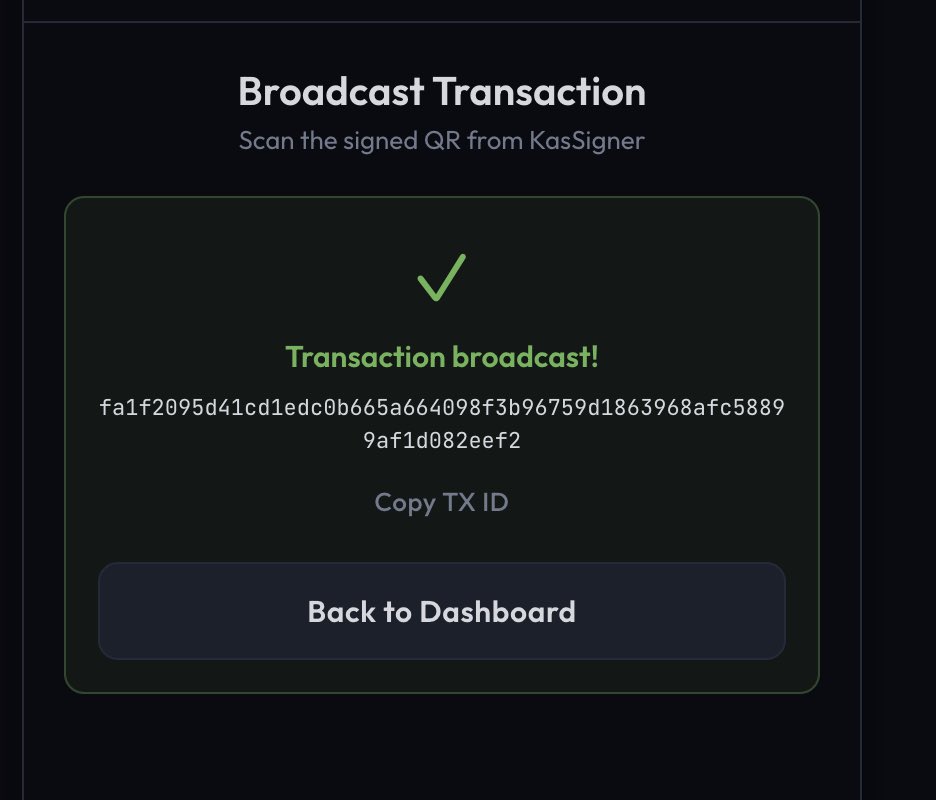
Task: Select the green "Transaction broadcast!" status message
Action: point(441,357)
